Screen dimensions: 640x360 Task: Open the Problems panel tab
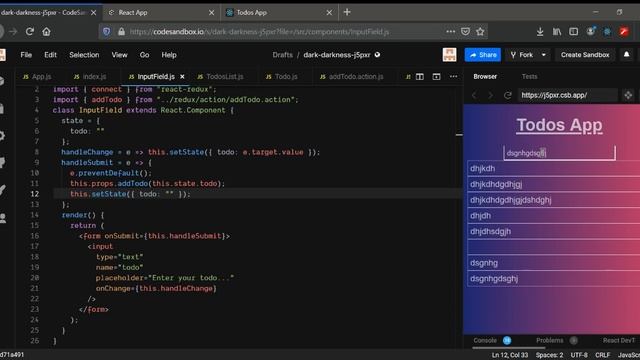tap(549, 340)
